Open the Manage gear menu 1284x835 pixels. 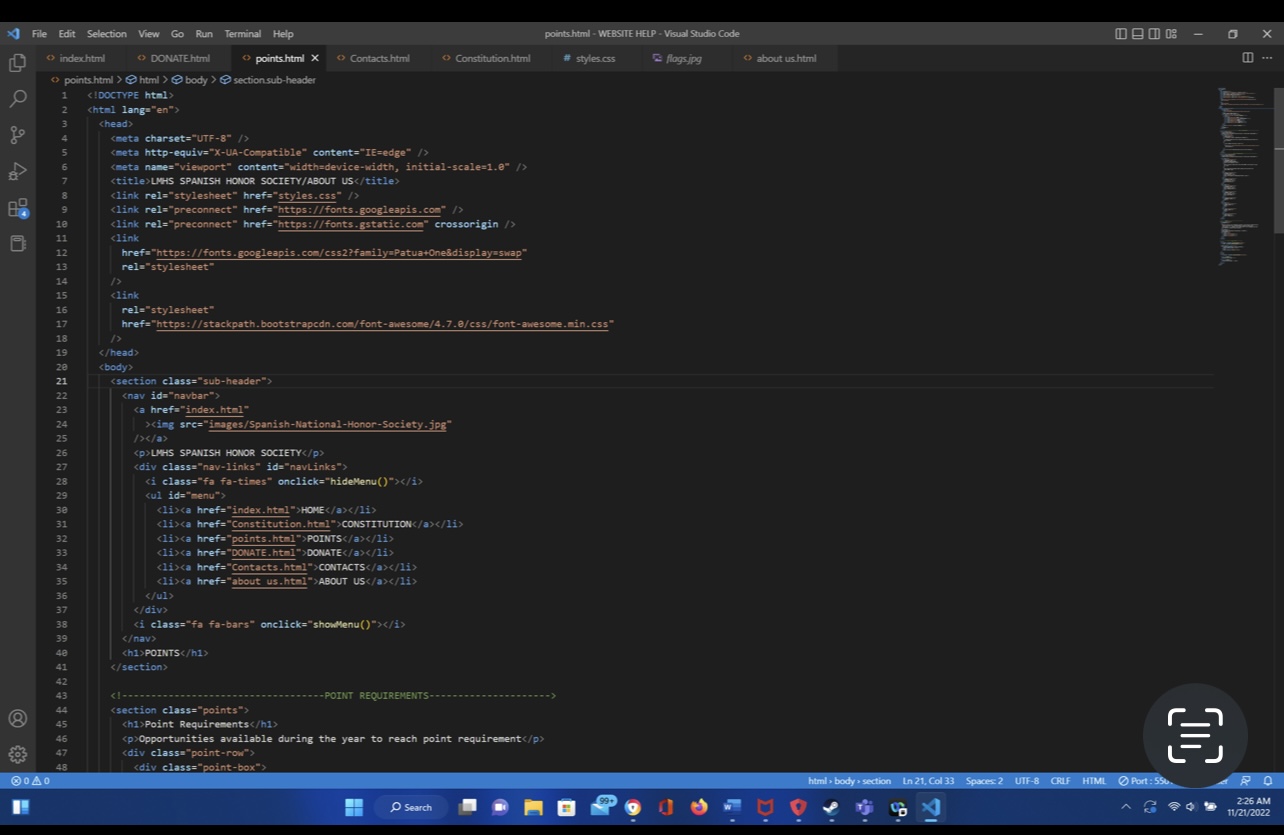[x=17, y=754]
